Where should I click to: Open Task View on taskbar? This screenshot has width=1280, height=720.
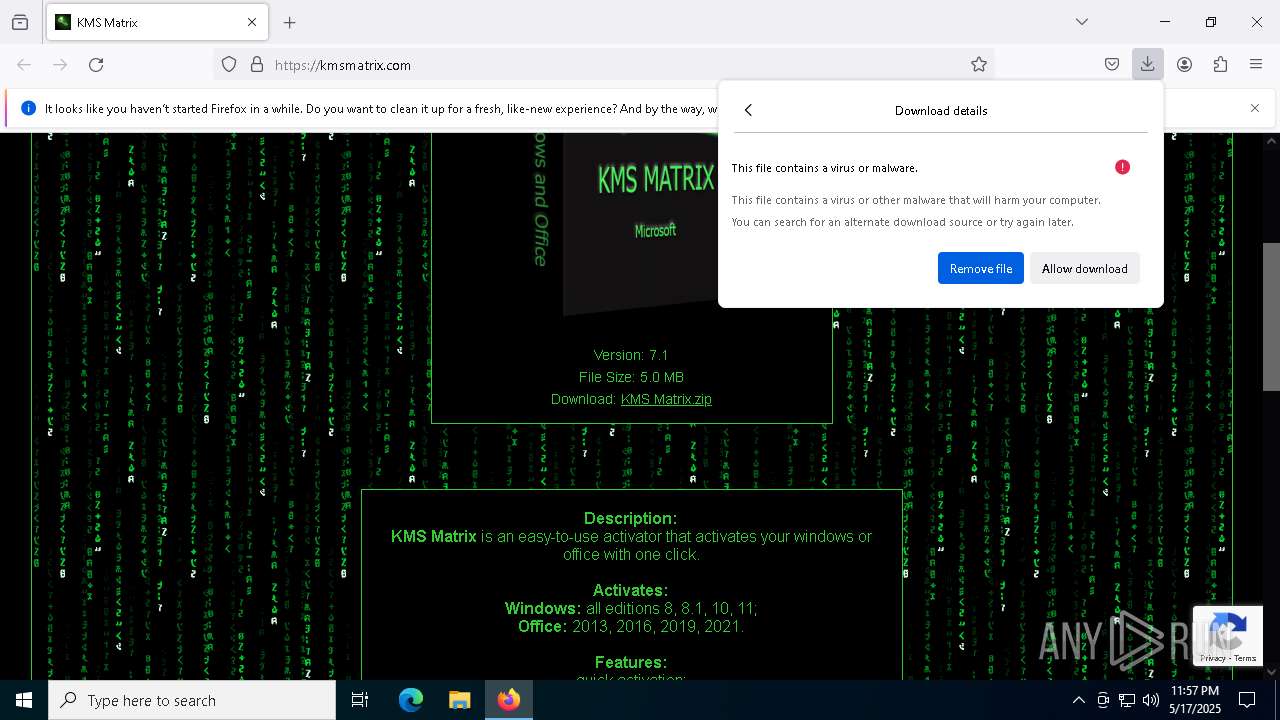(360, 700)
